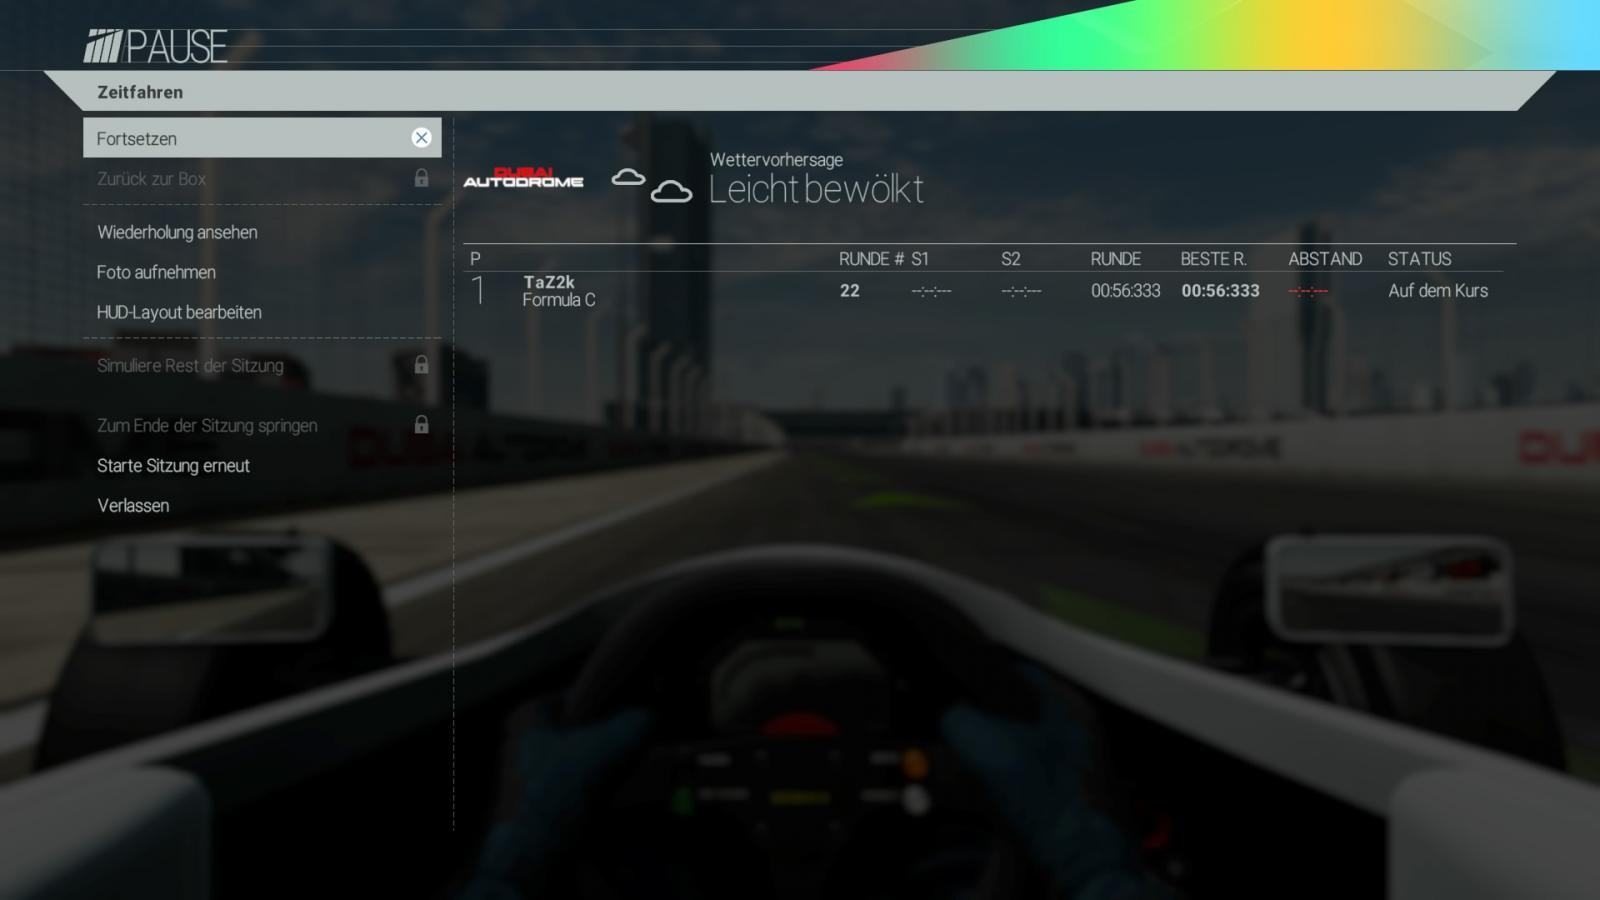Click the driver name TaZ2k
The image size is (1600, 900).
549,282
